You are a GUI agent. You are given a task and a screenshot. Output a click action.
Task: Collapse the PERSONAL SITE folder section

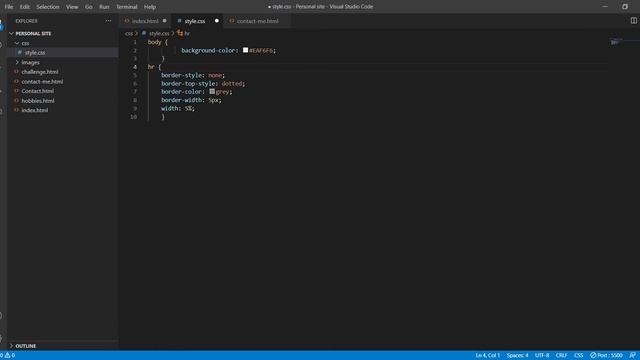click(11, 33)
